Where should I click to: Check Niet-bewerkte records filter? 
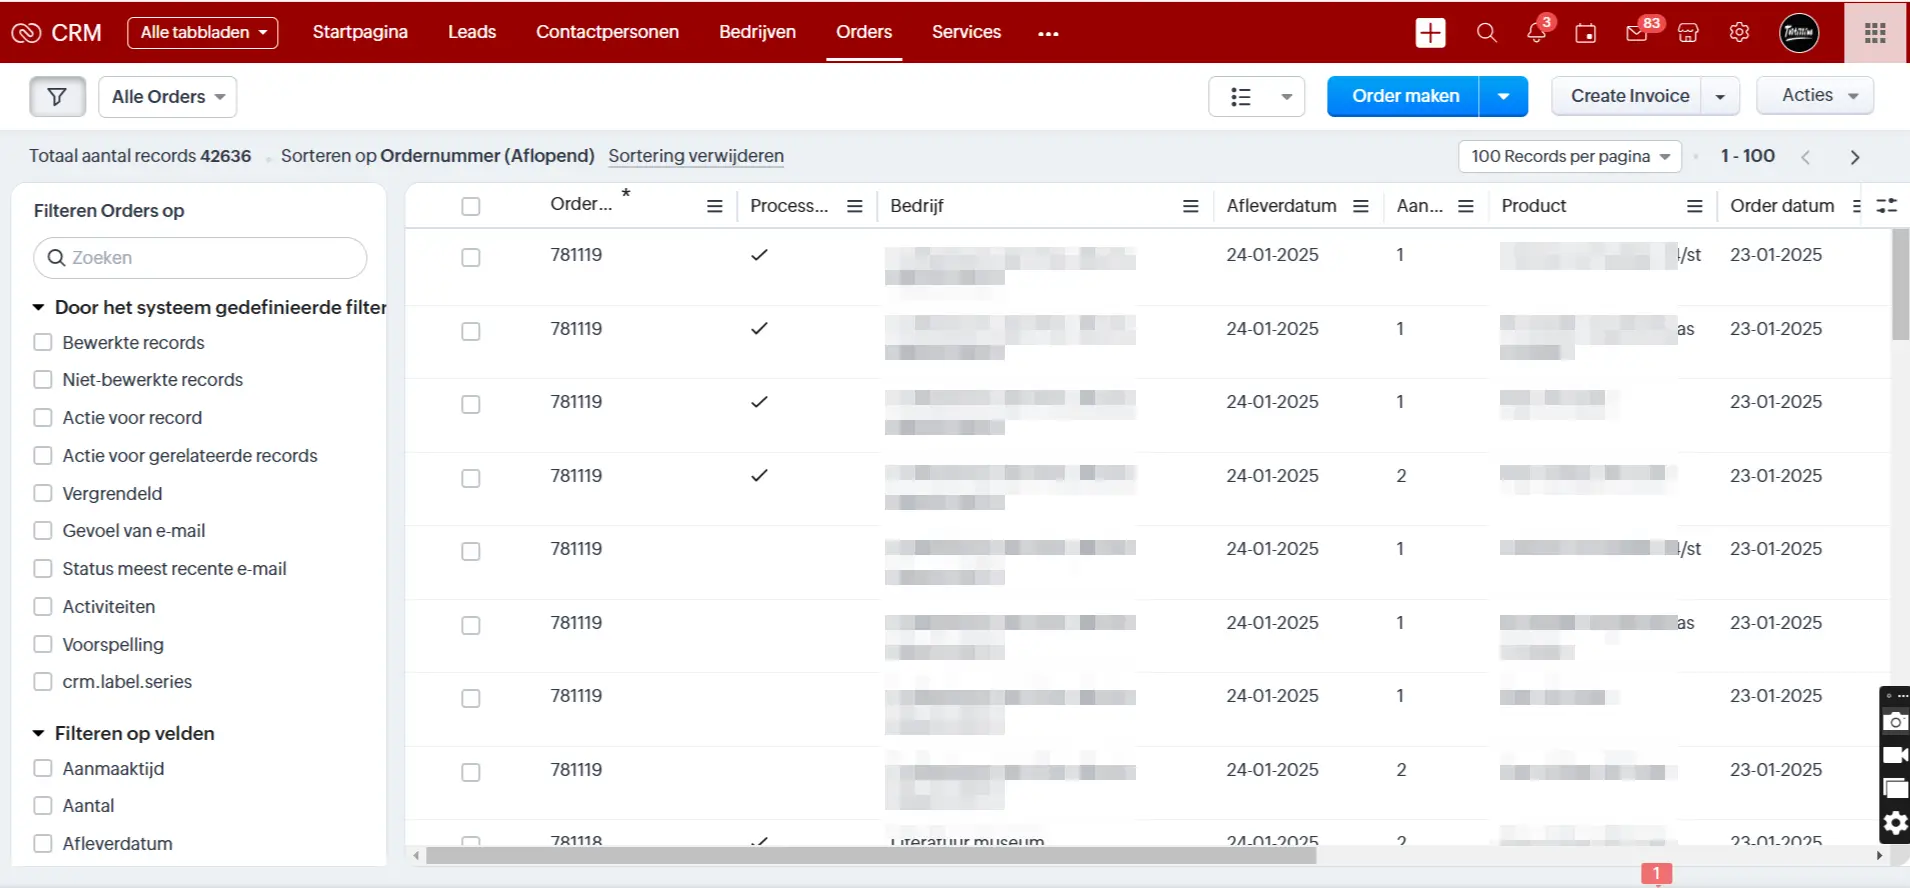pos(43,380)
